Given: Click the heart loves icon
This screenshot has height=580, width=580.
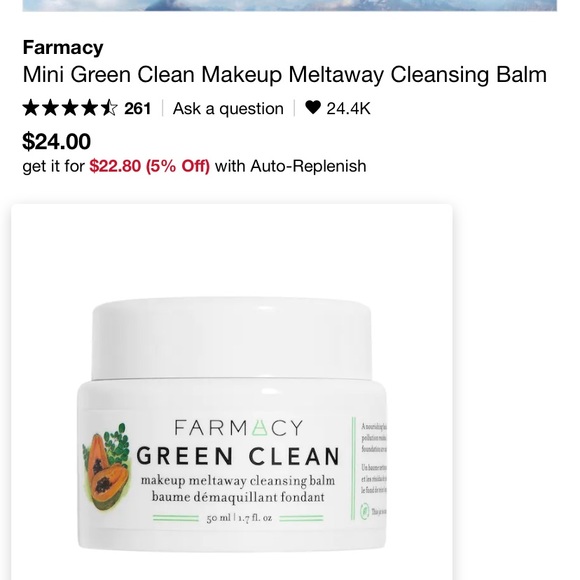Looking at the screenshot, I should [x=313, y=108].
